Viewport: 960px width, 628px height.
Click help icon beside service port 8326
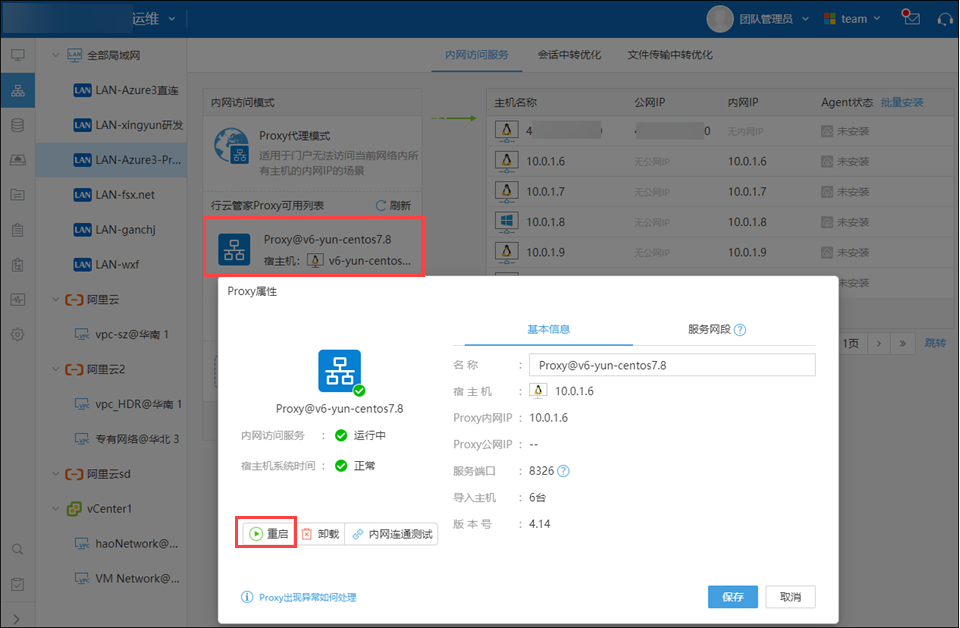point(563,471)
